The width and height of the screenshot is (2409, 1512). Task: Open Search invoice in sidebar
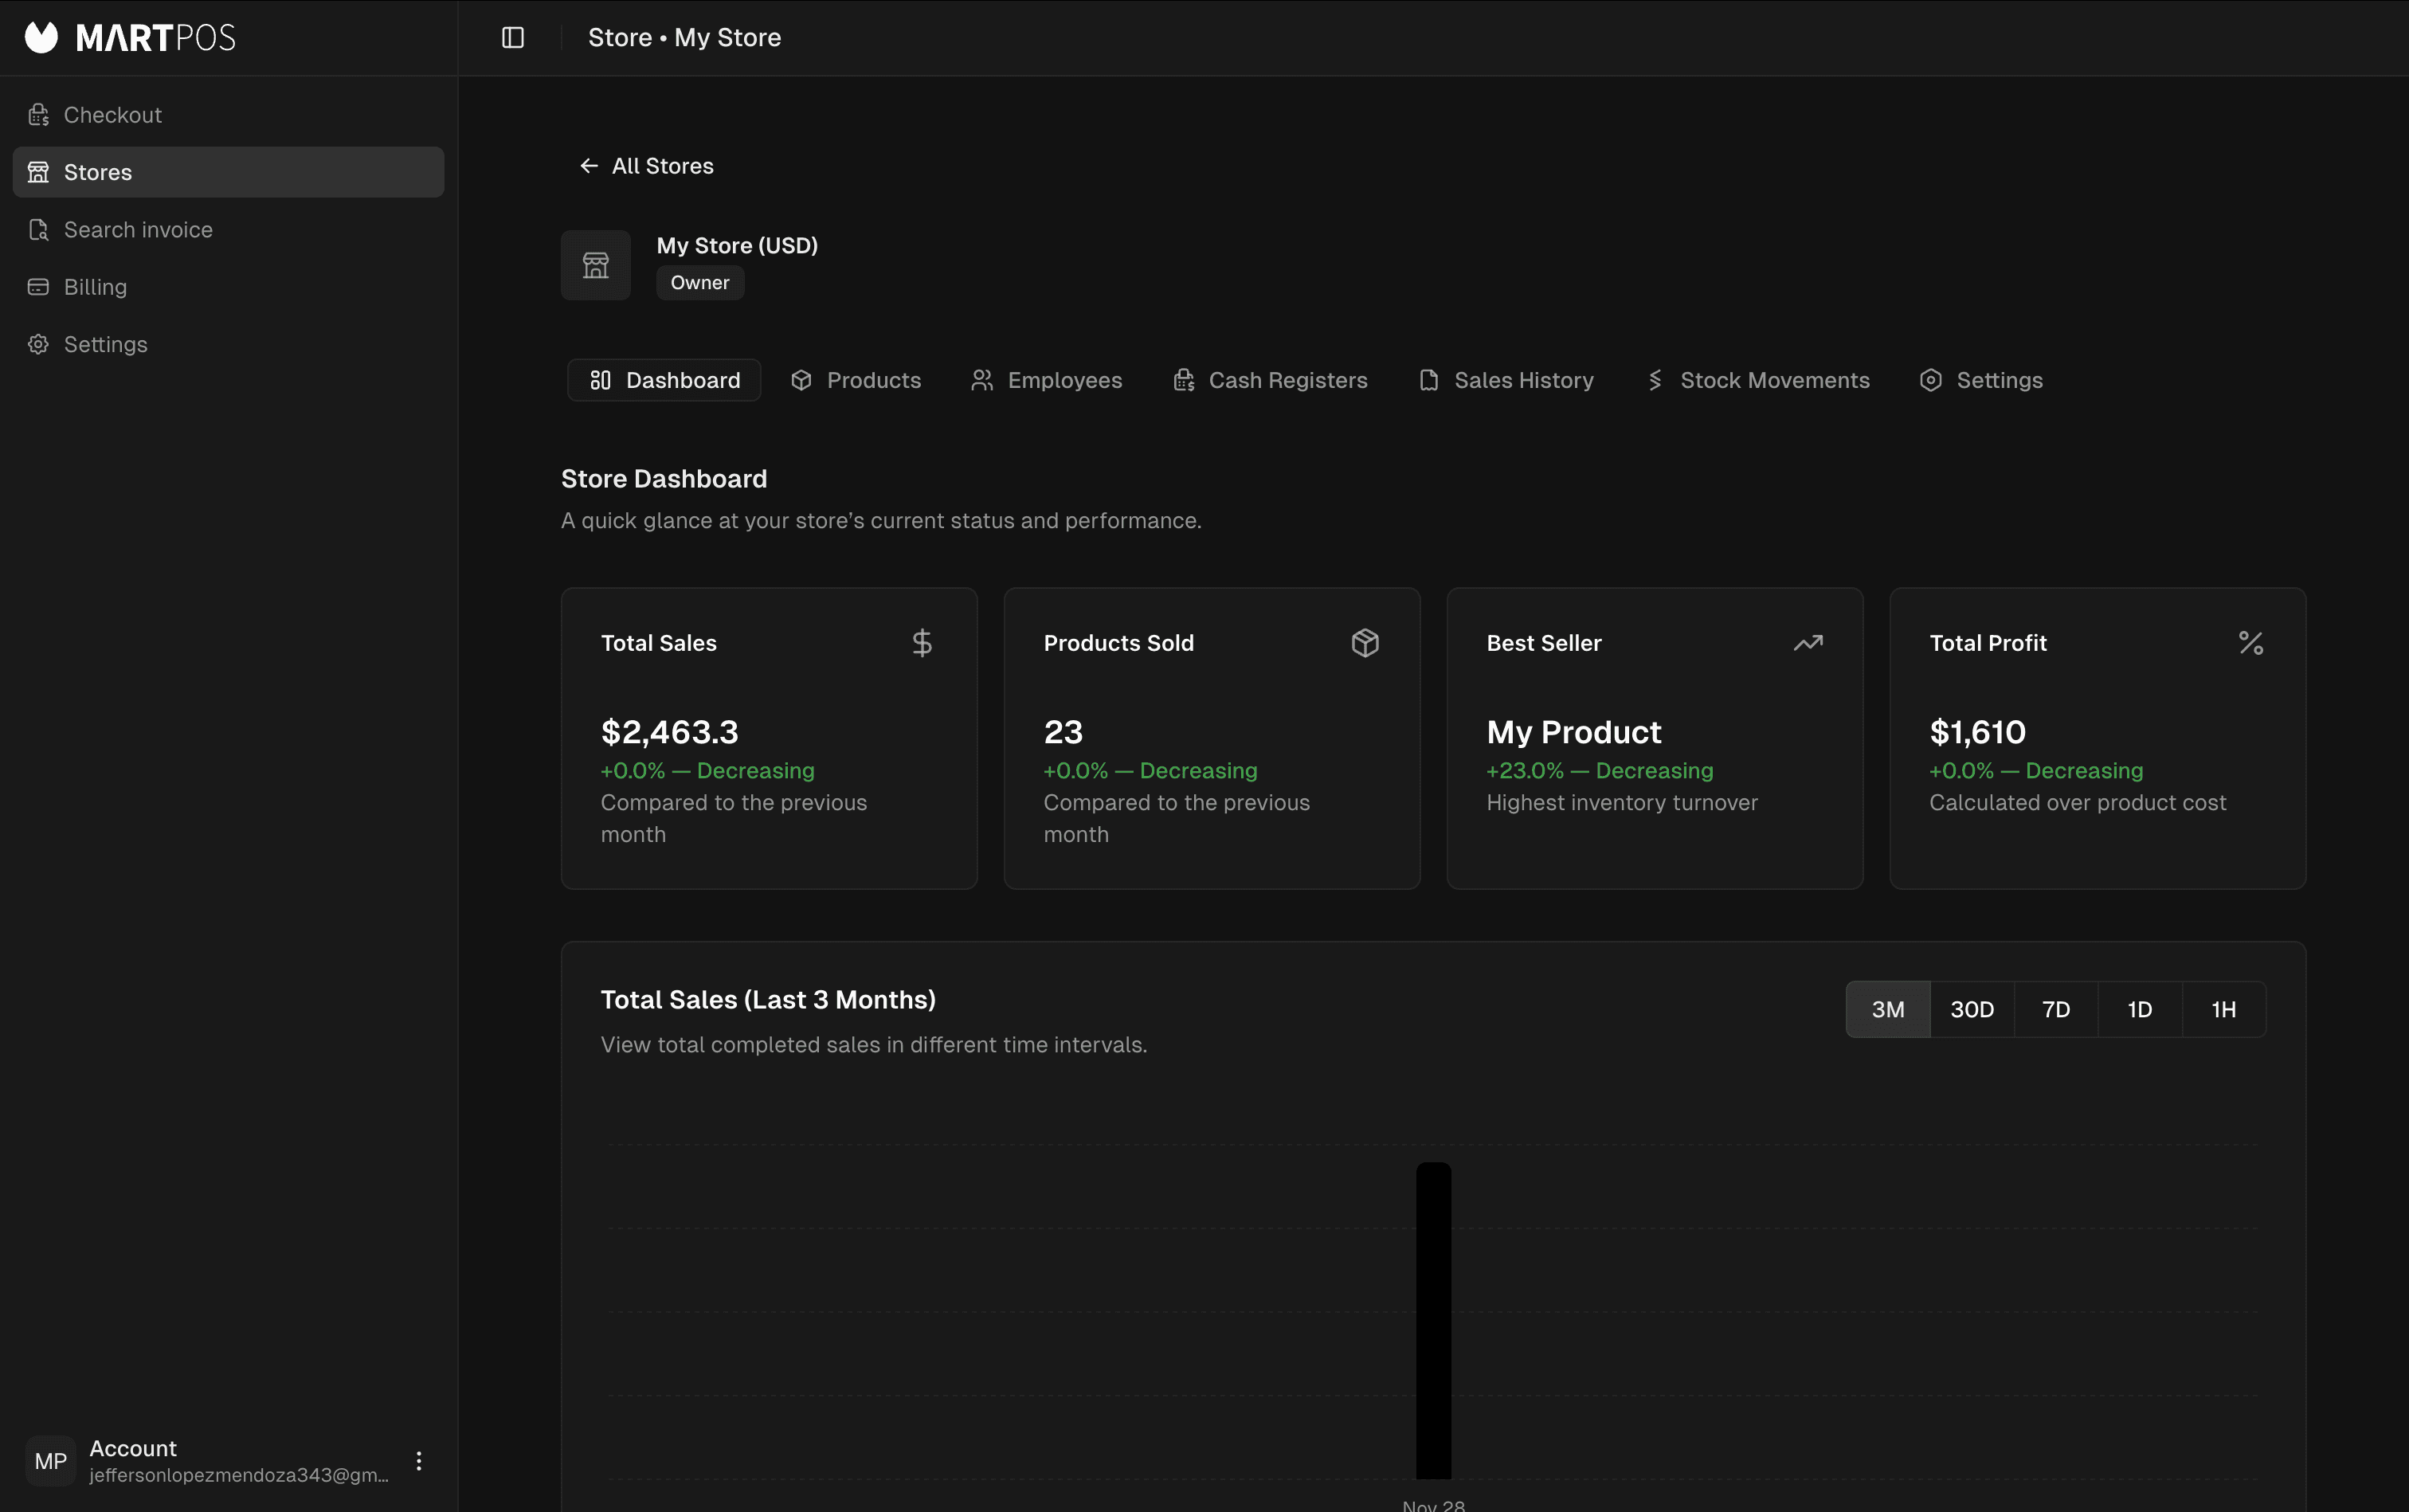(138, 230)
